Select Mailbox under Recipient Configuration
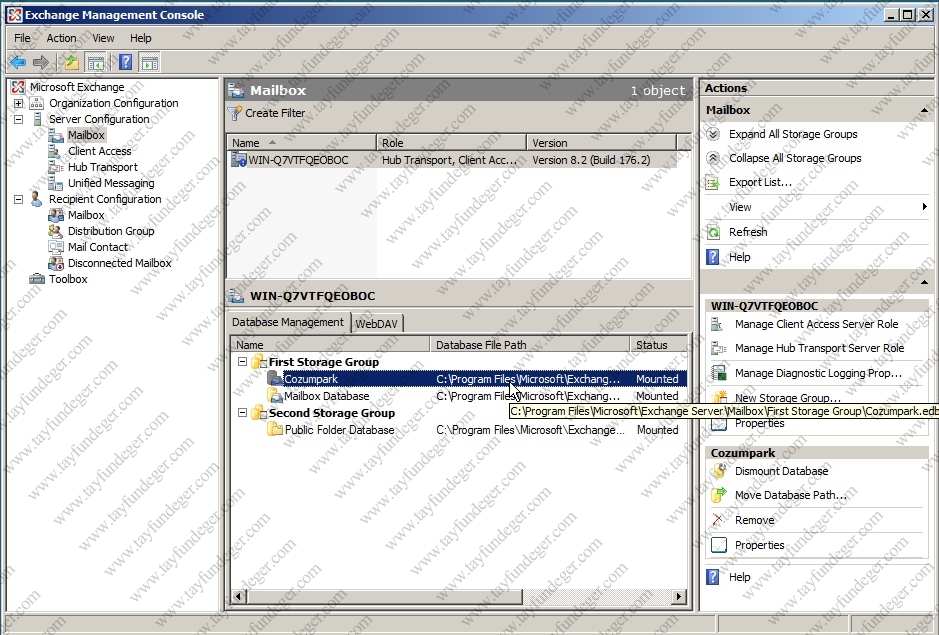The width and height of the screenshot is (939, 635). [86, 215]
